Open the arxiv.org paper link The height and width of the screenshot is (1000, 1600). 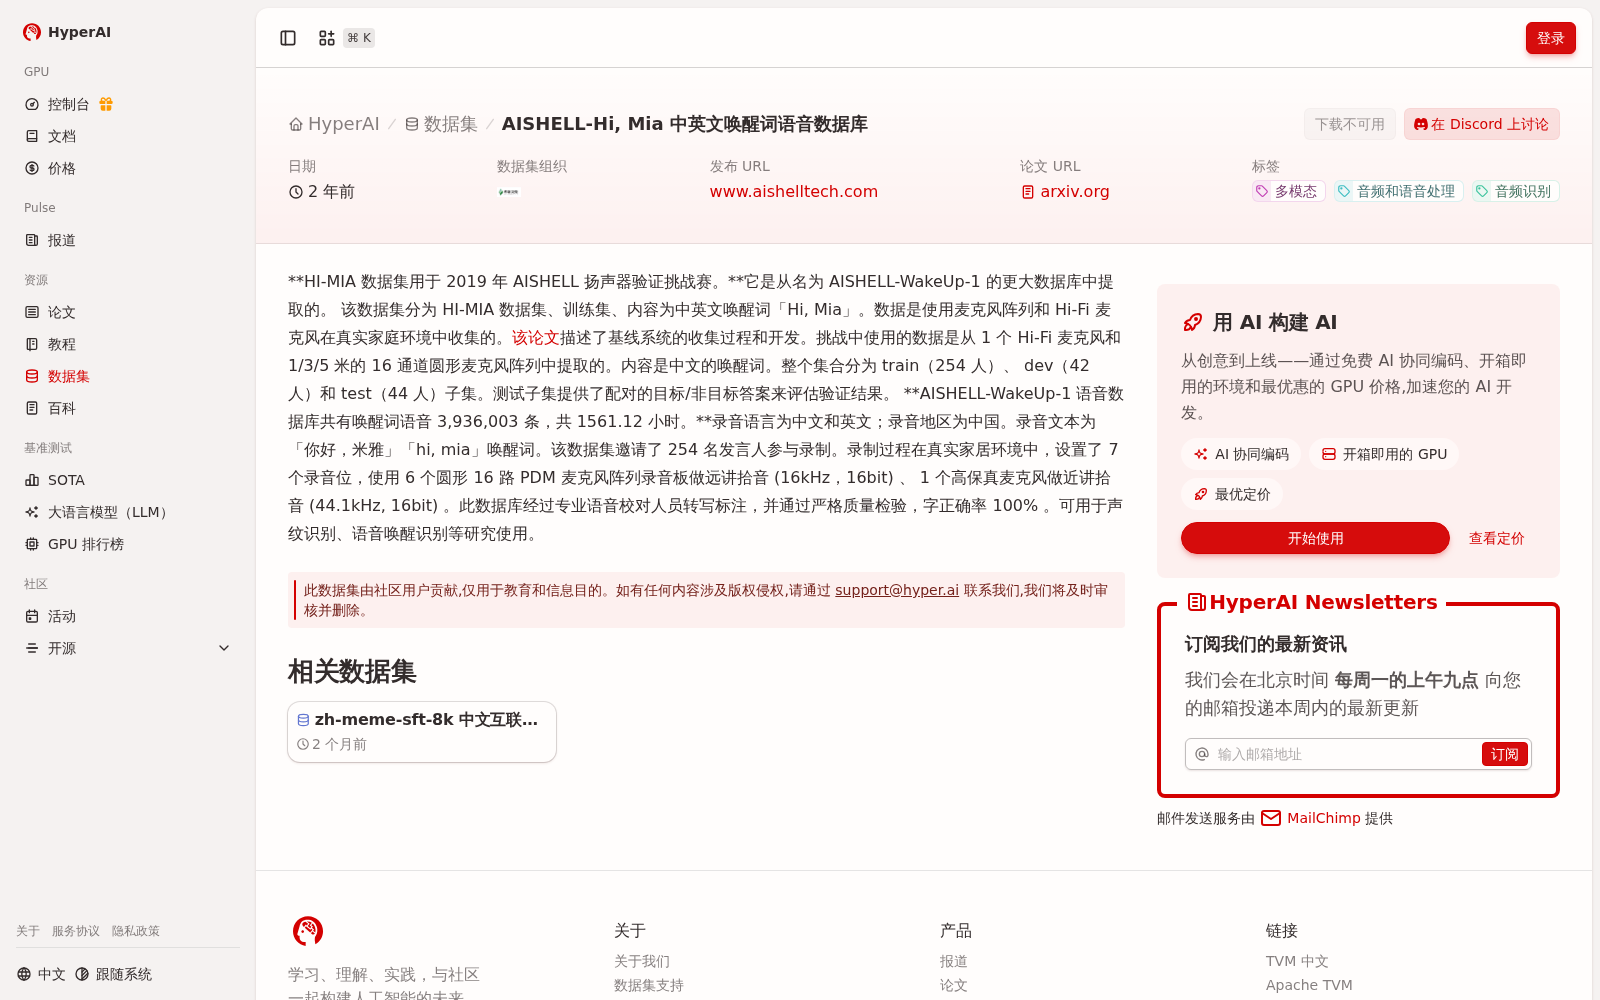point(1065,192)
